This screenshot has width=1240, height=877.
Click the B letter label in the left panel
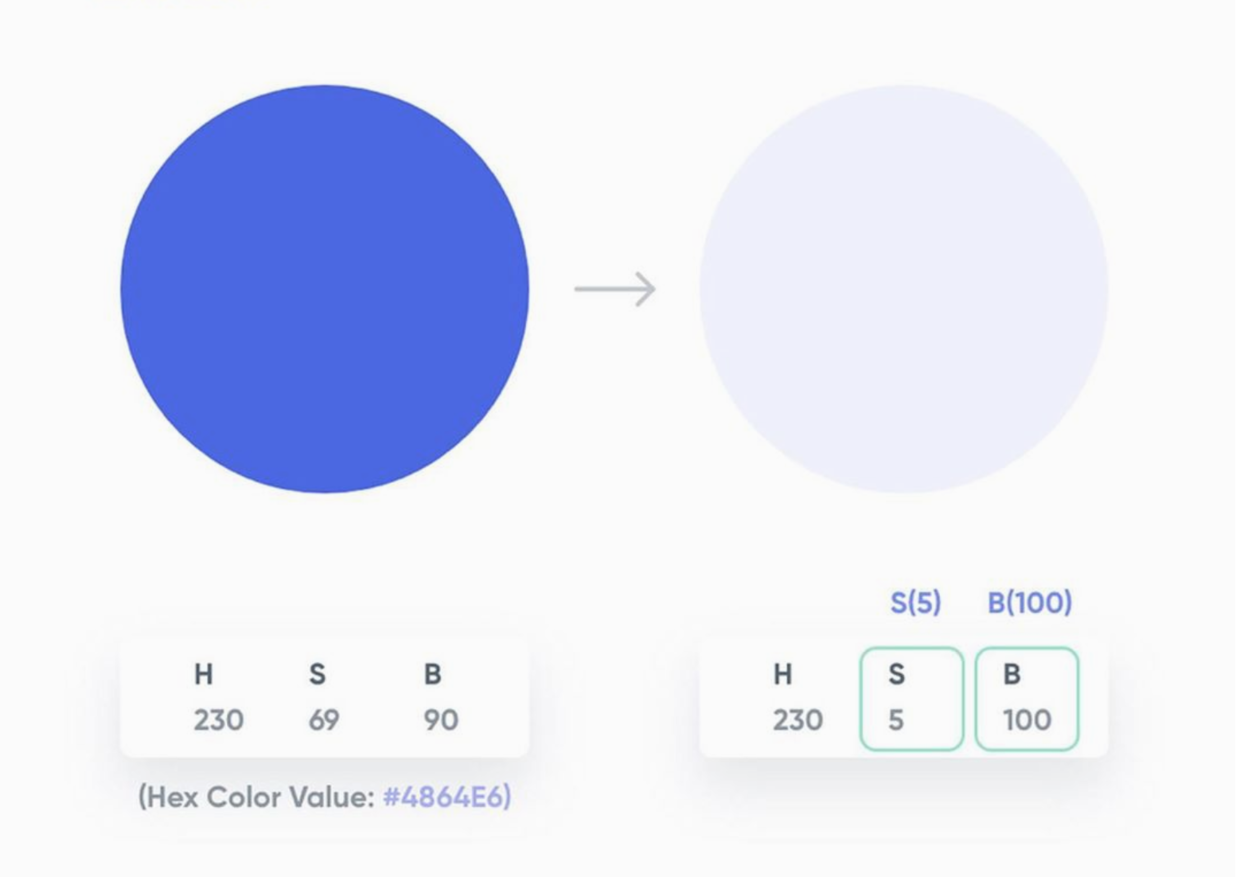pyautogui.click(x=432, y=675)
